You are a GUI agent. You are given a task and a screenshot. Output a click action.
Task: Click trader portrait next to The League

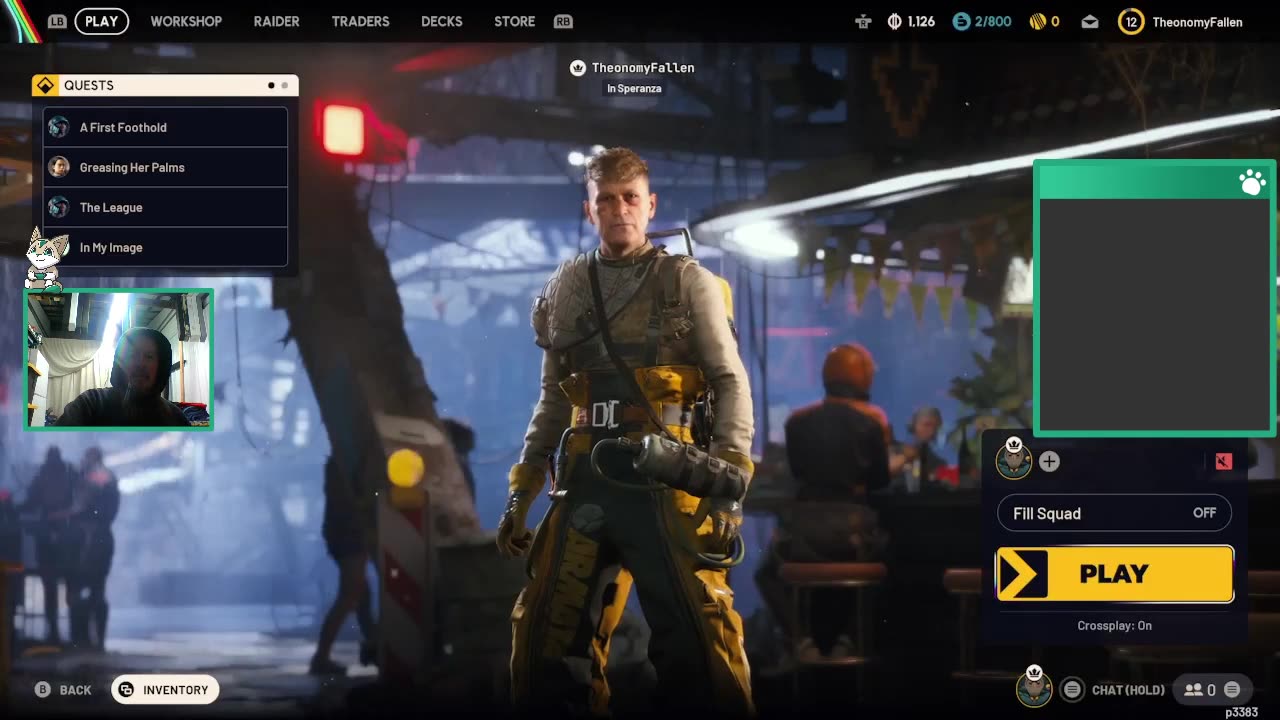point(59,207)
